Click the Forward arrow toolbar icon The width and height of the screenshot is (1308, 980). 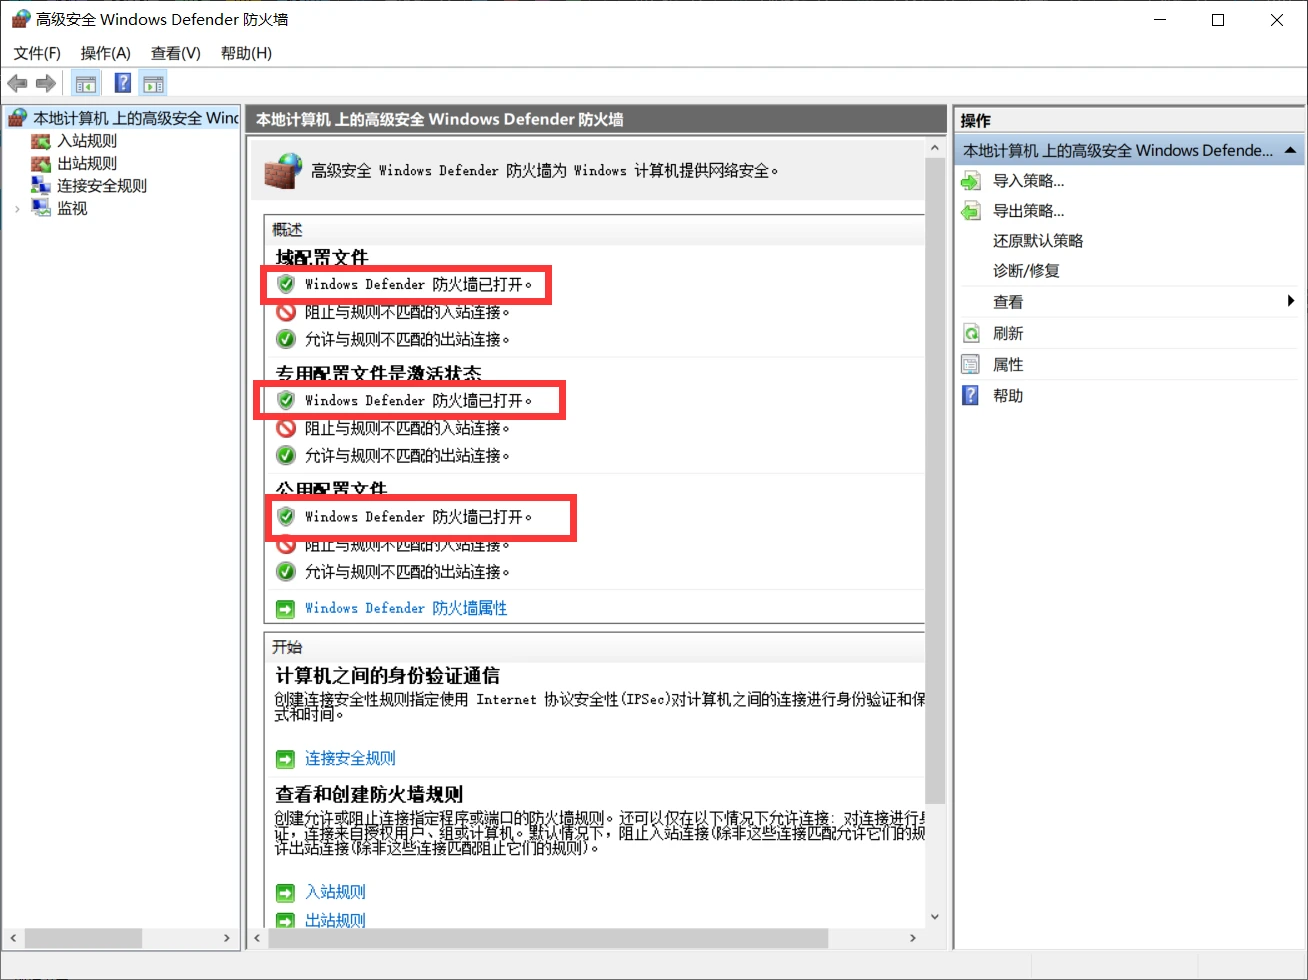pyautogui.click(x=45, y=84)
